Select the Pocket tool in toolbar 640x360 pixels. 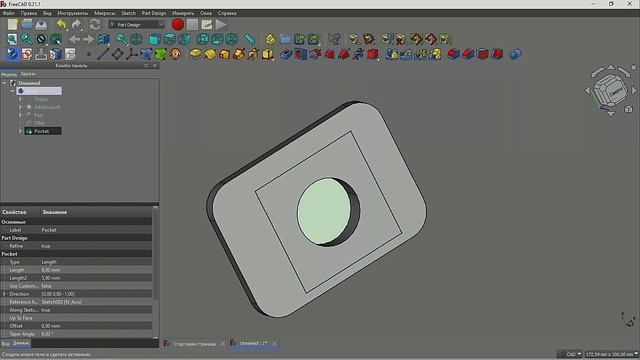(x=286, y=54)
